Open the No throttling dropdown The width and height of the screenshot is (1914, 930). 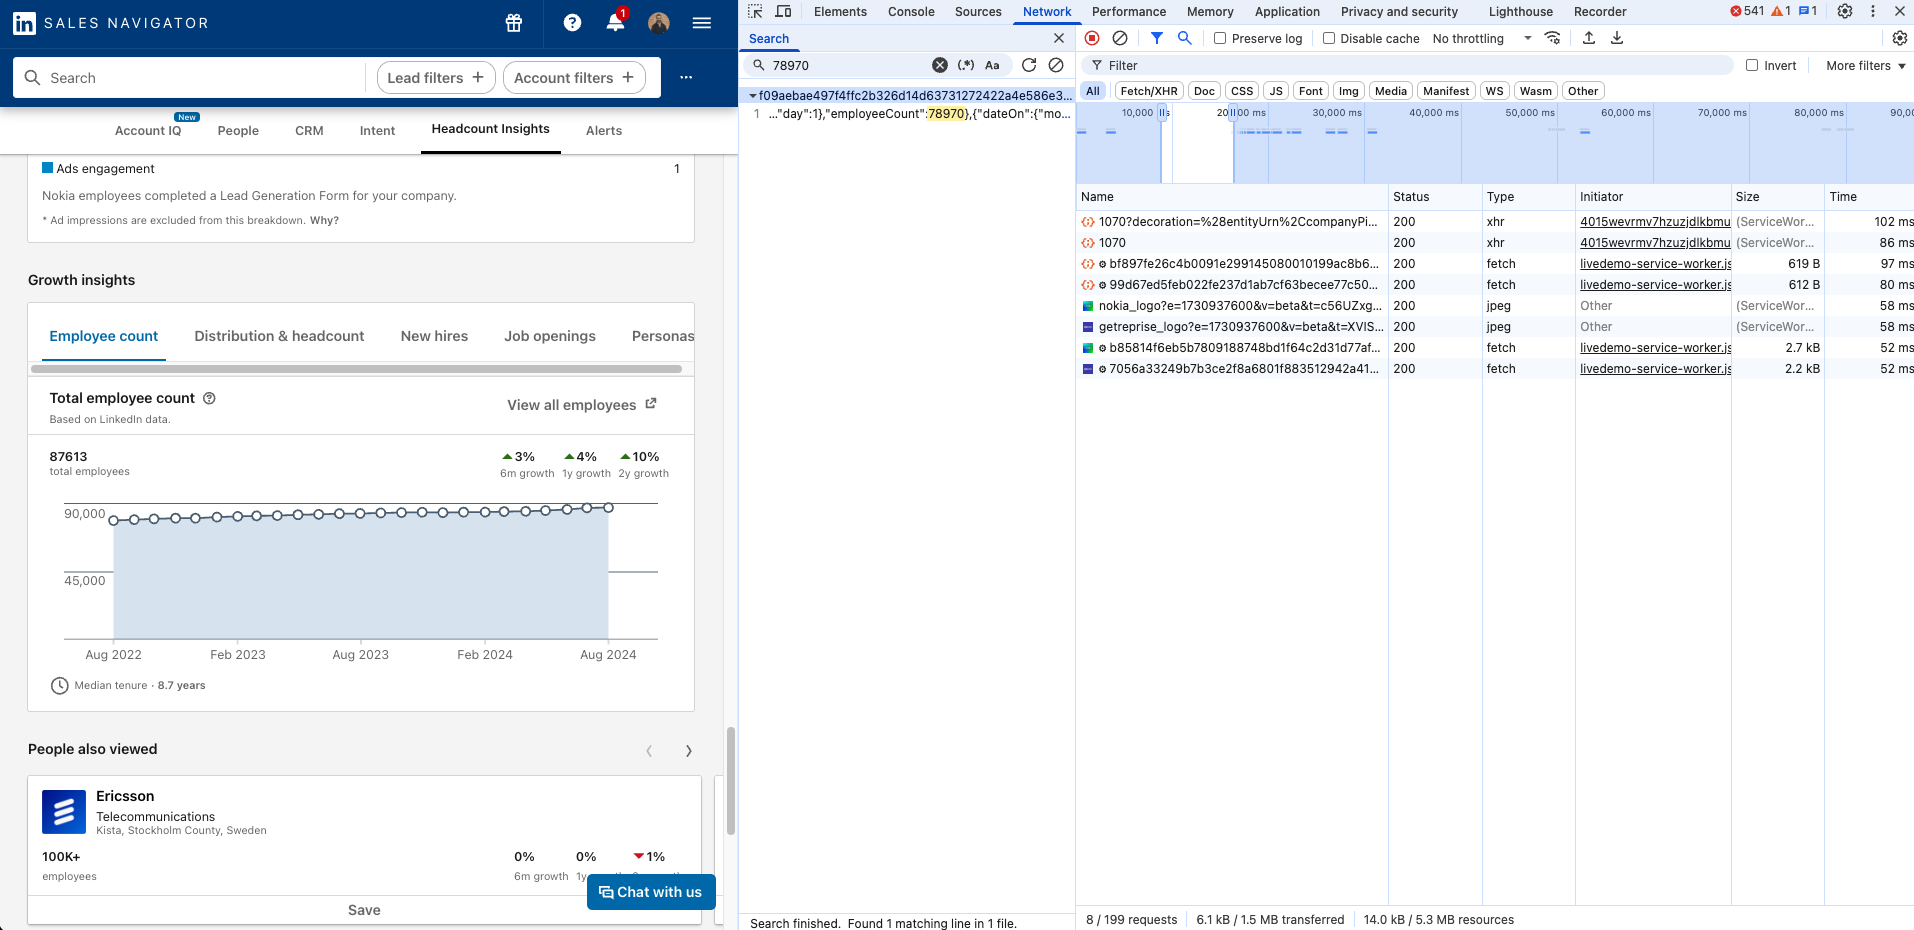[1481, 38]
